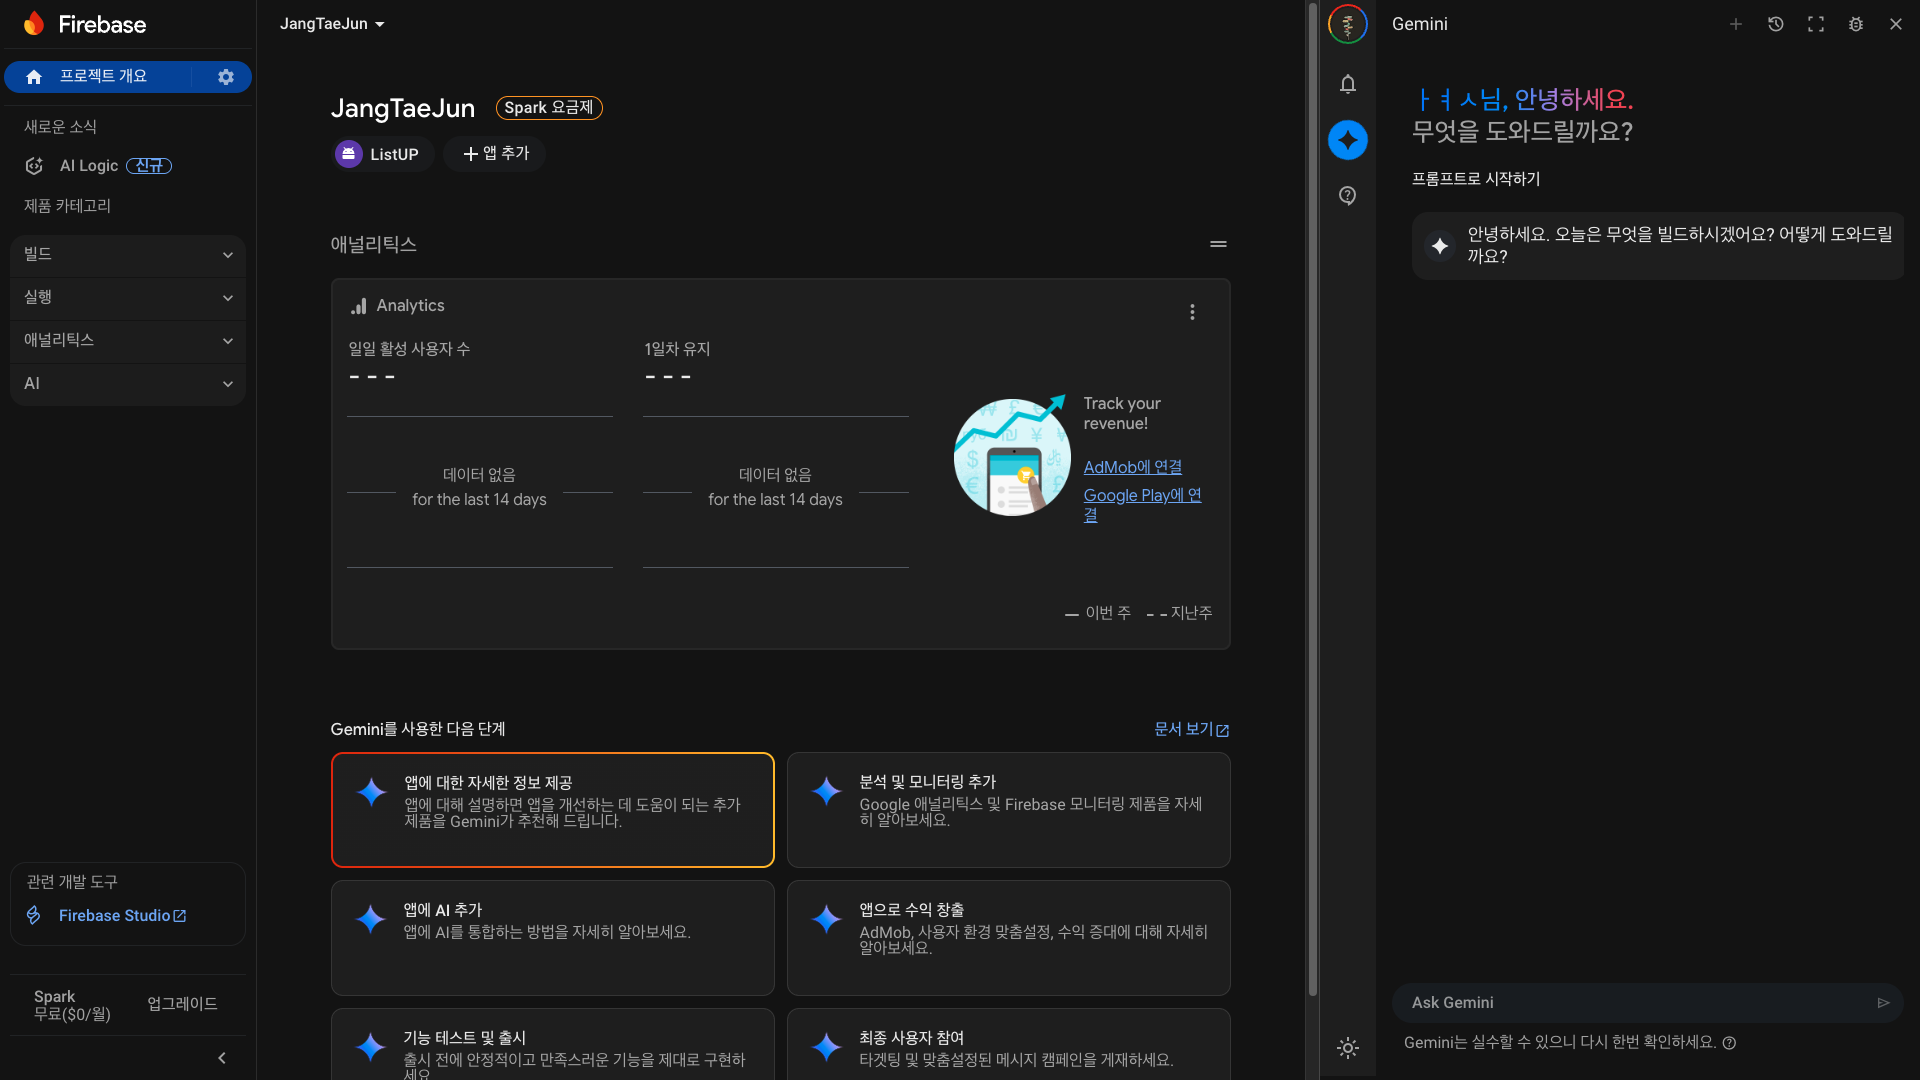
Task: Expand Gemini panel to fullscreen
Action: 1815,24
